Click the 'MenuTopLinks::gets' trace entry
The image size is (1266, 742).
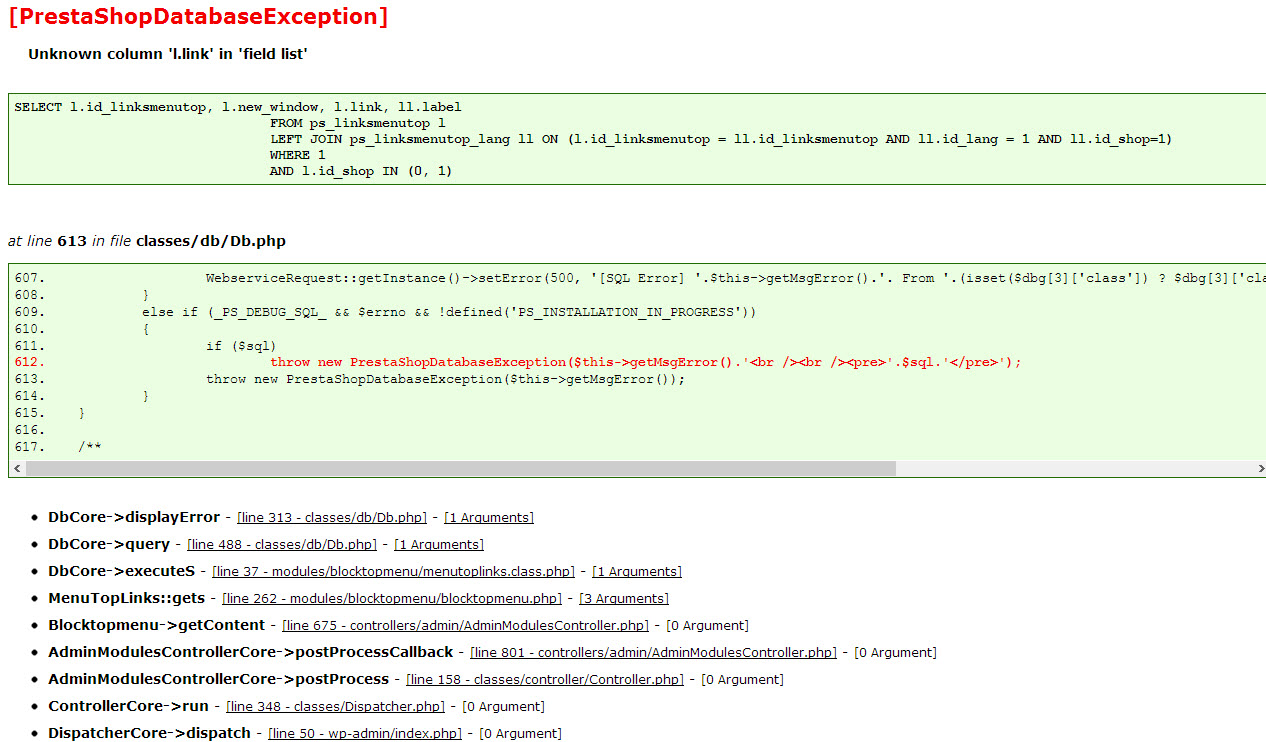127,598
